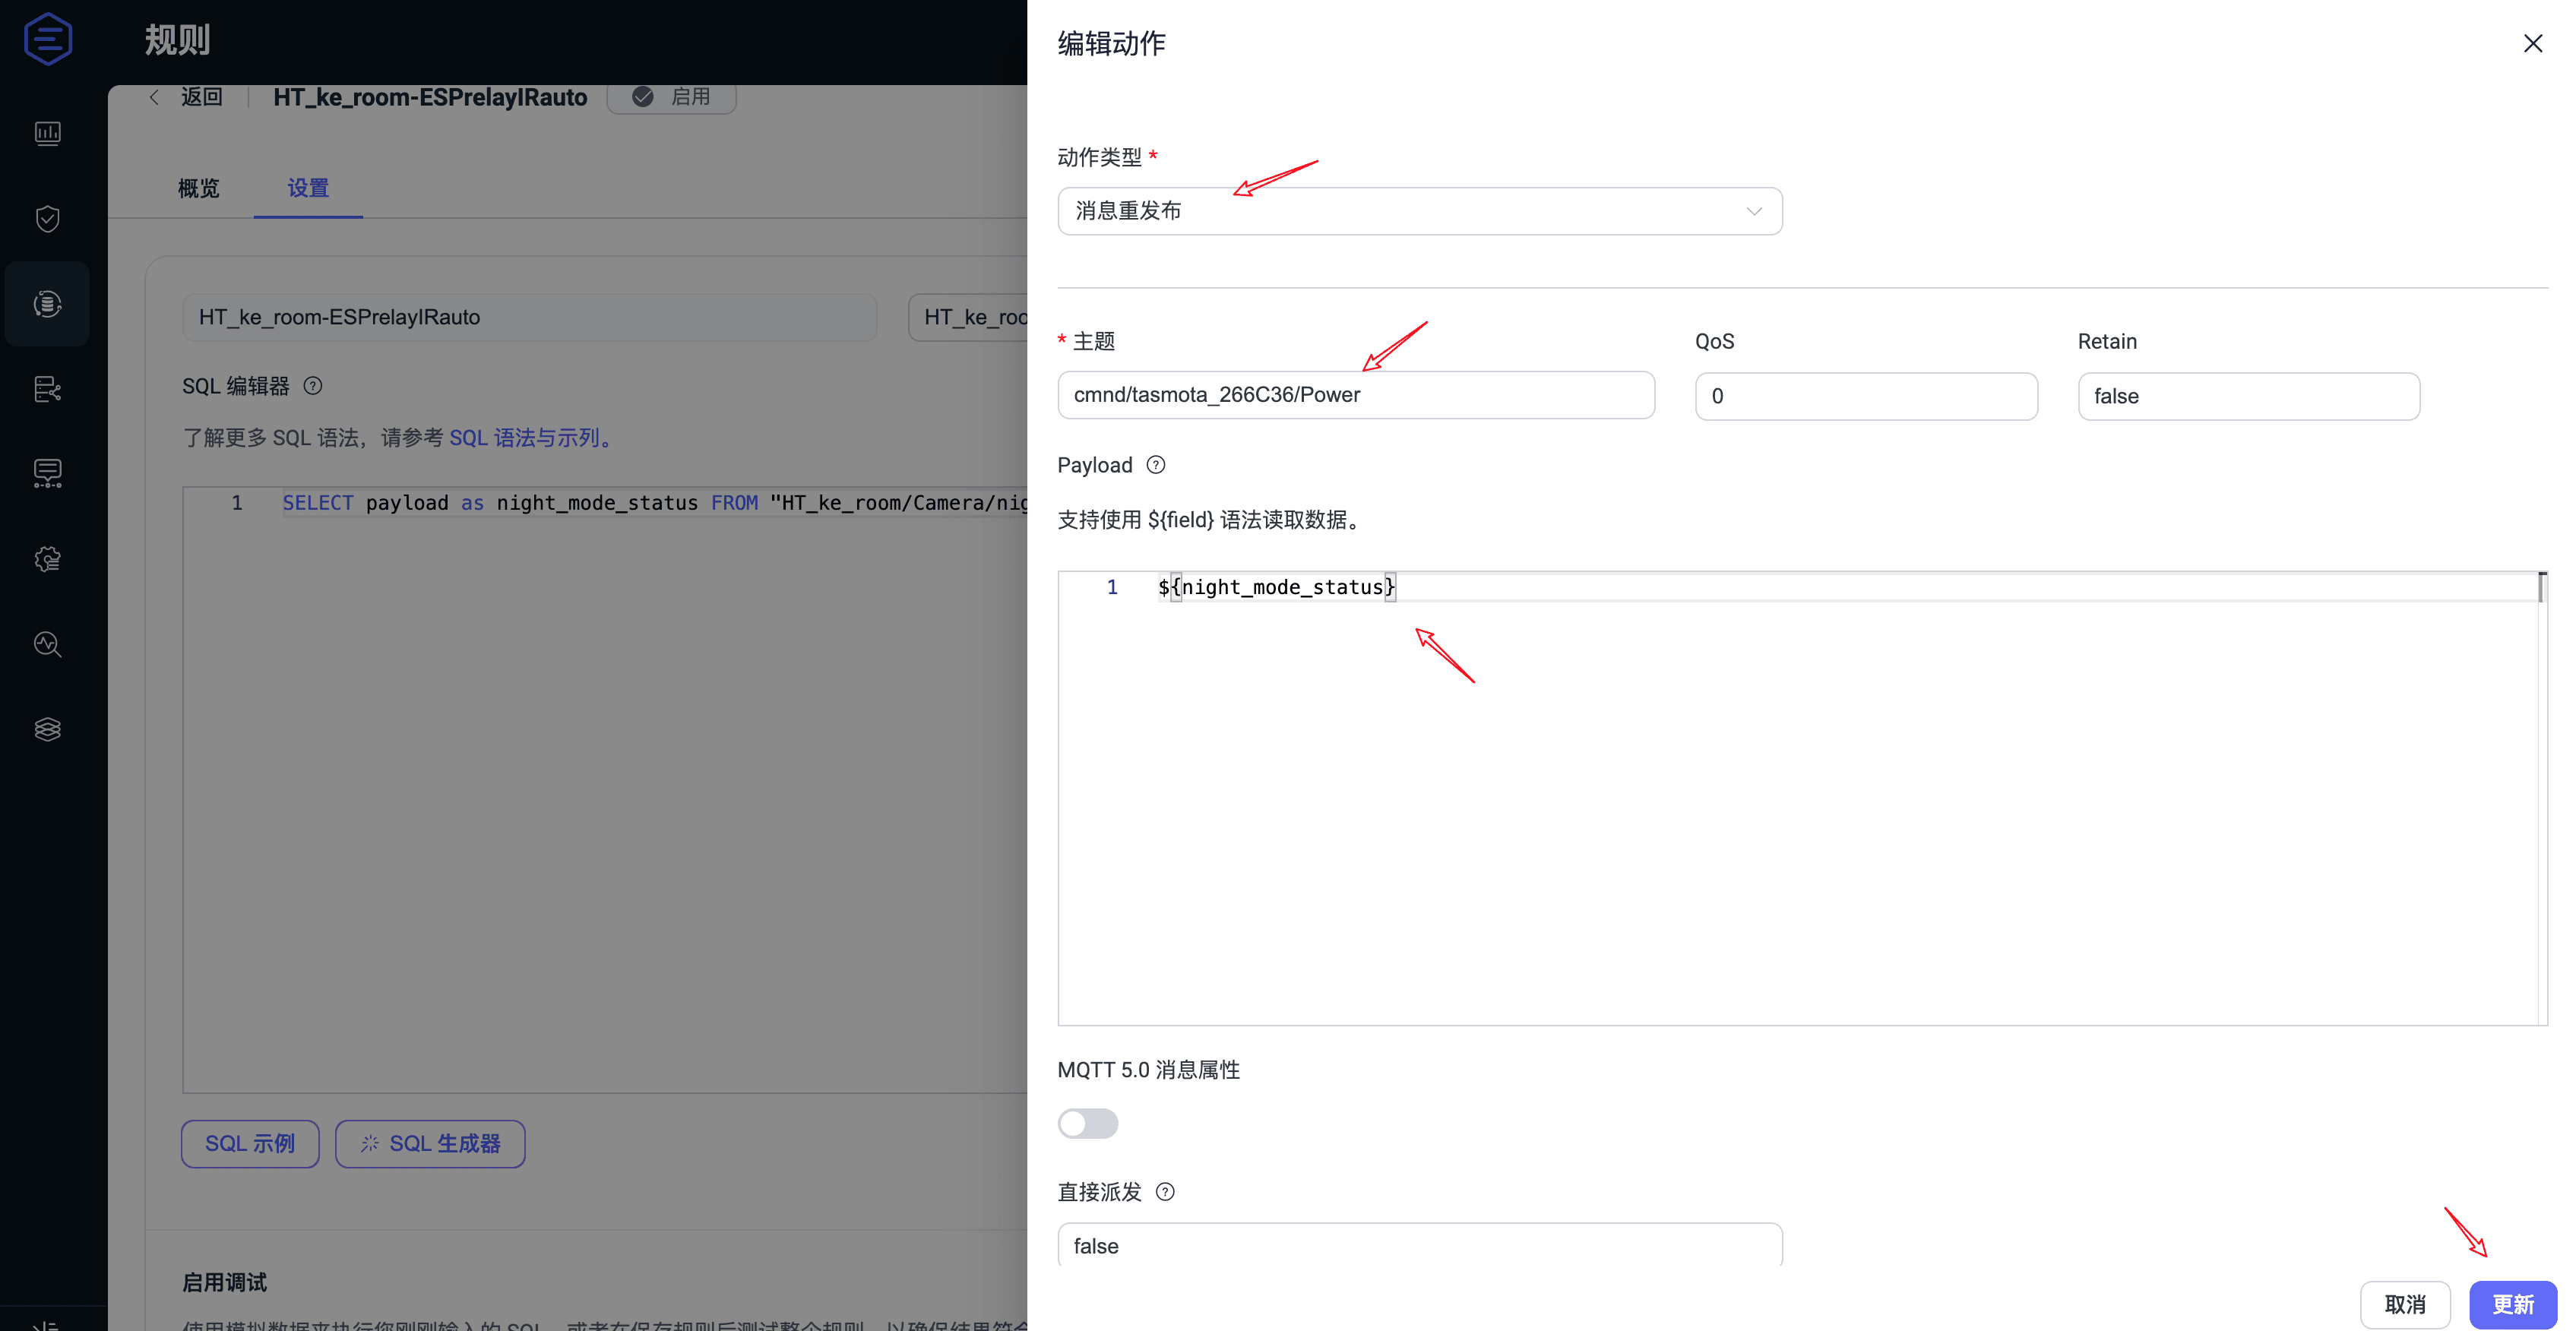Open the management gear sidebar icon

[x=47, y=559]
